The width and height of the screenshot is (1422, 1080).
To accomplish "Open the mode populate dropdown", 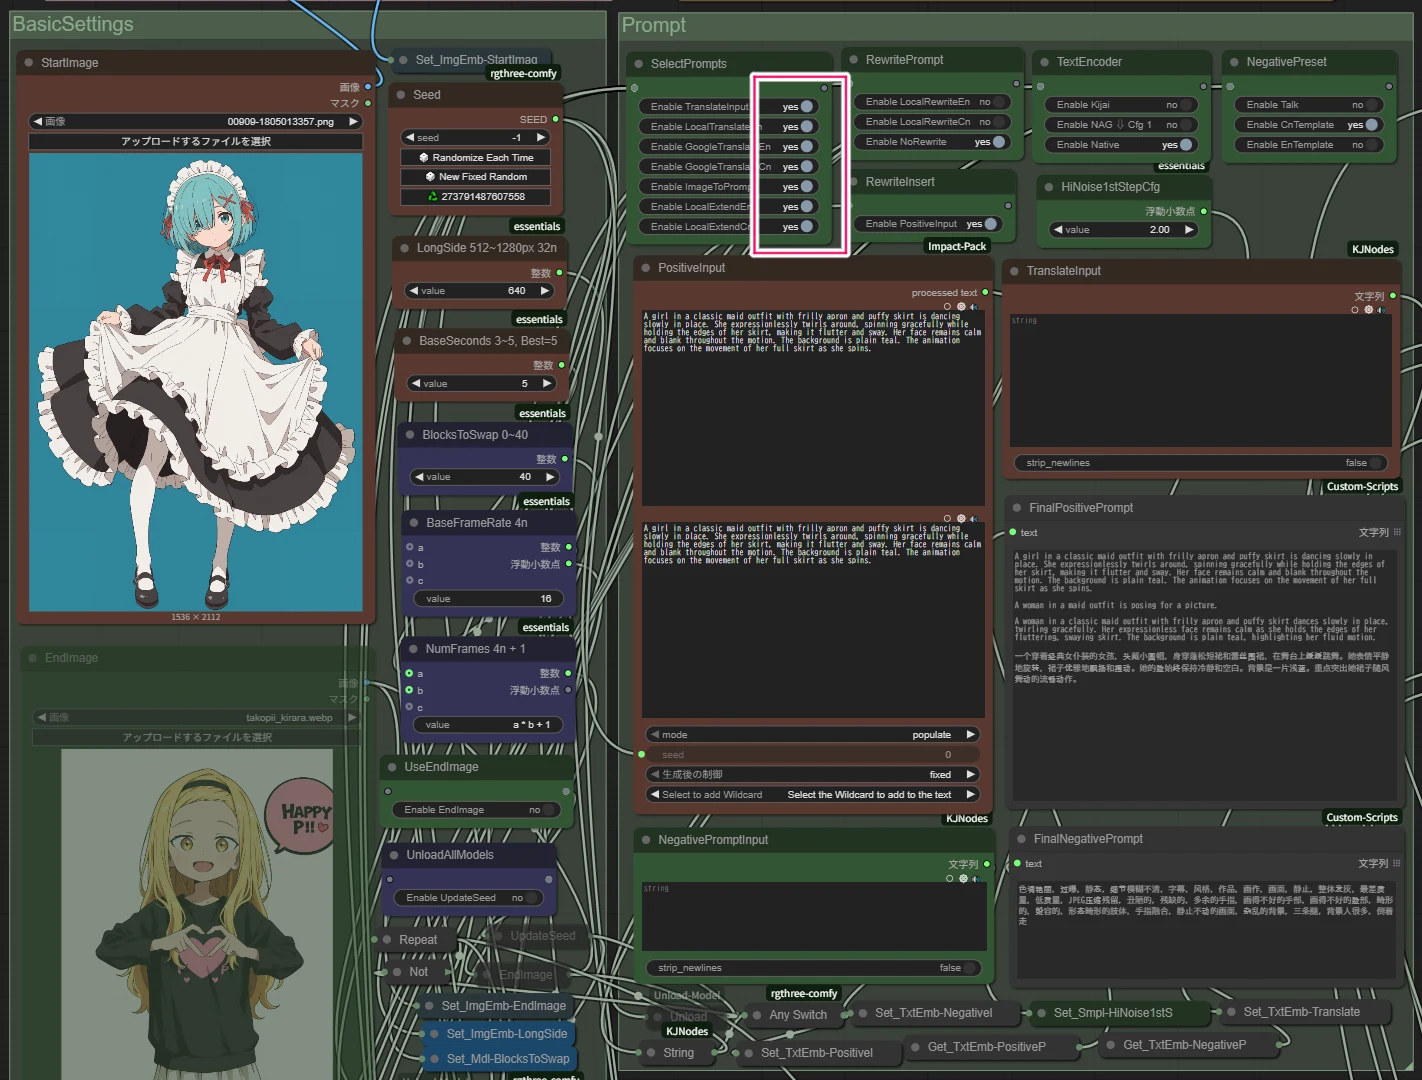I will 811,735.
